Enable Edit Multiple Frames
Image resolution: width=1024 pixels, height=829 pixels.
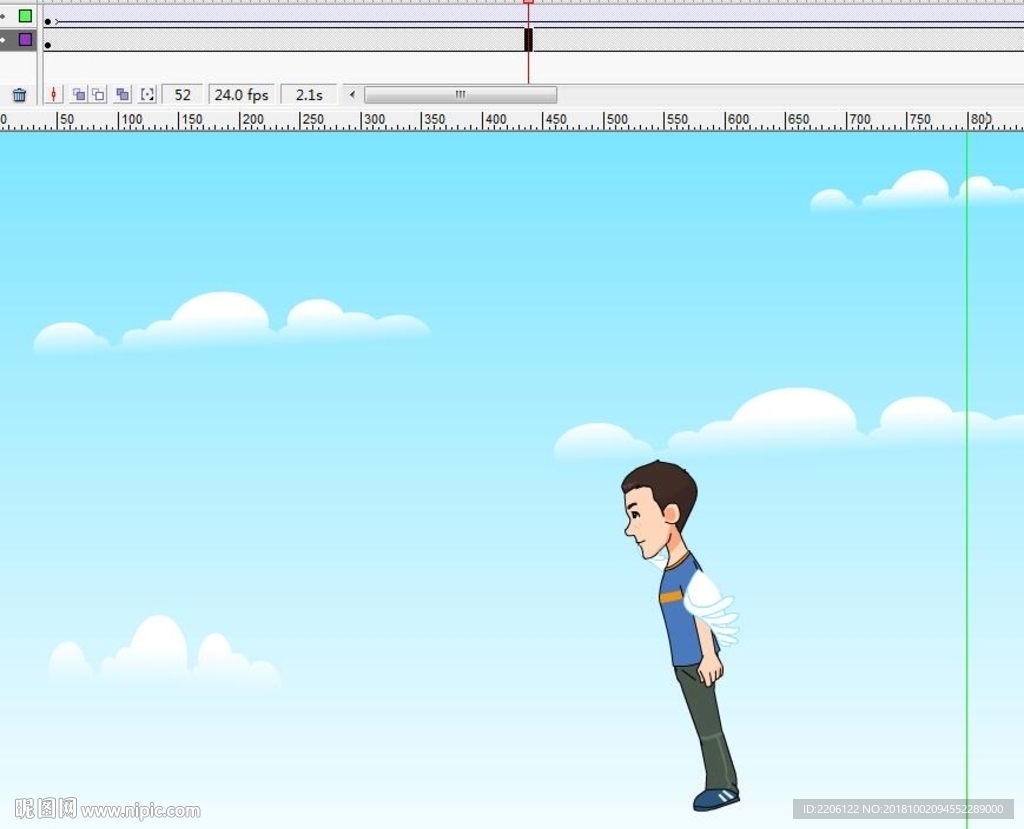[122, 95]
